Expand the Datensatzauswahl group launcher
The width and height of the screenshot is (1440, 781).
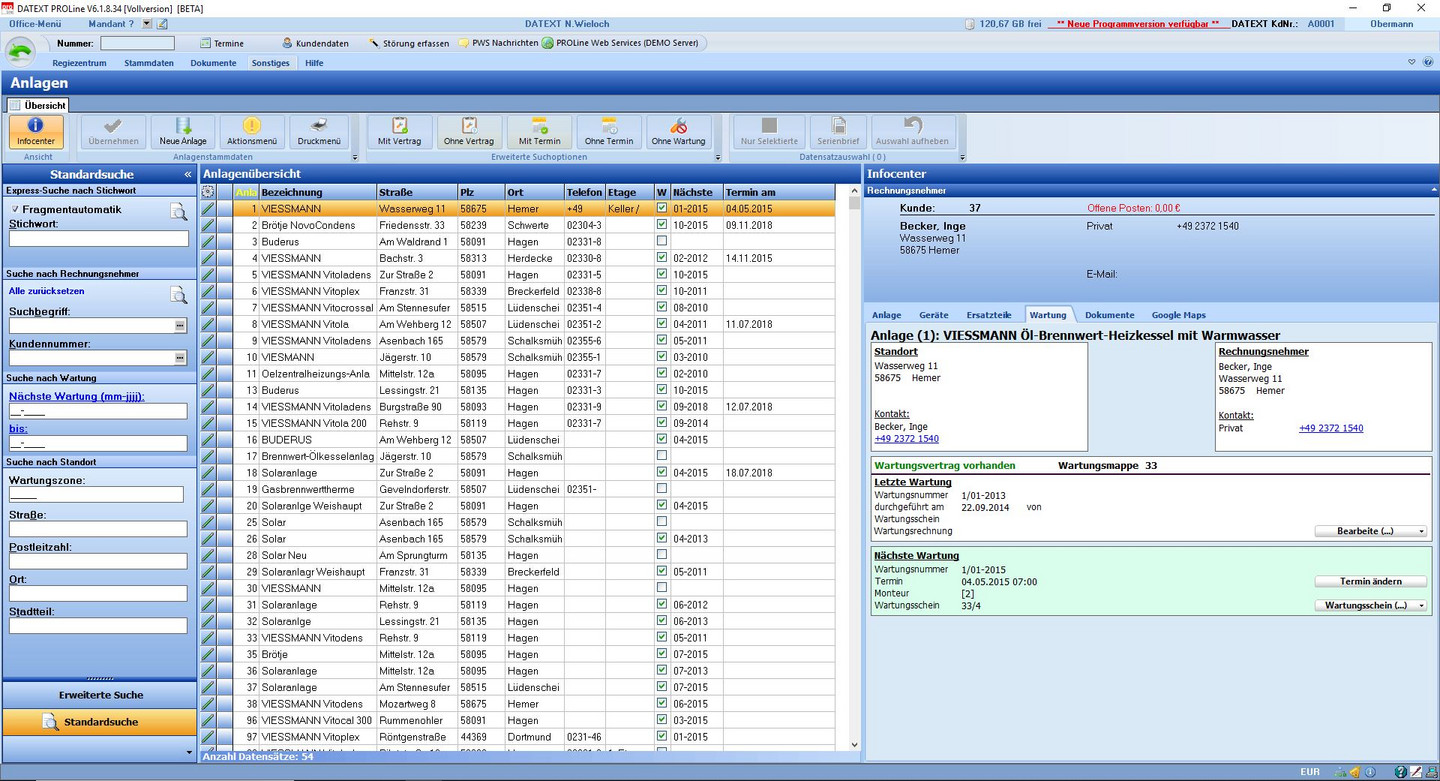(x=962, y=157)
